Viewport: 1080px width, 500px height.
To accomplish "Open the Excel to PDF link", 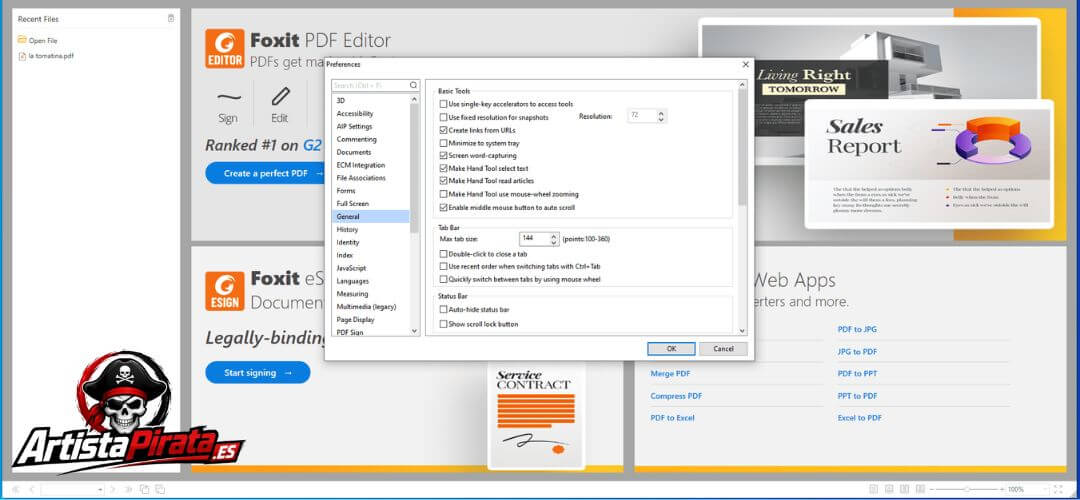I will pyautogui.click(x=860, y=418).
